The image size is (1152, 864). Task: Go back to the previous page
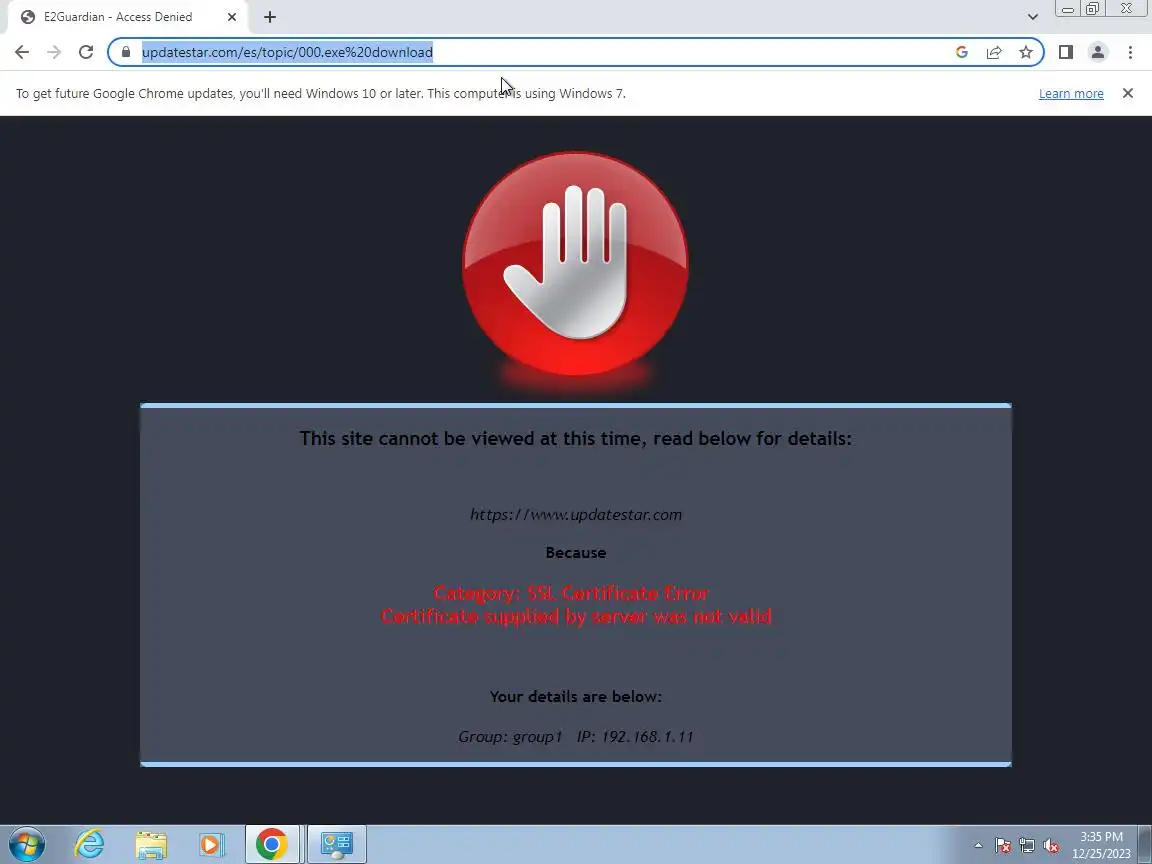[x=22, y=52]
